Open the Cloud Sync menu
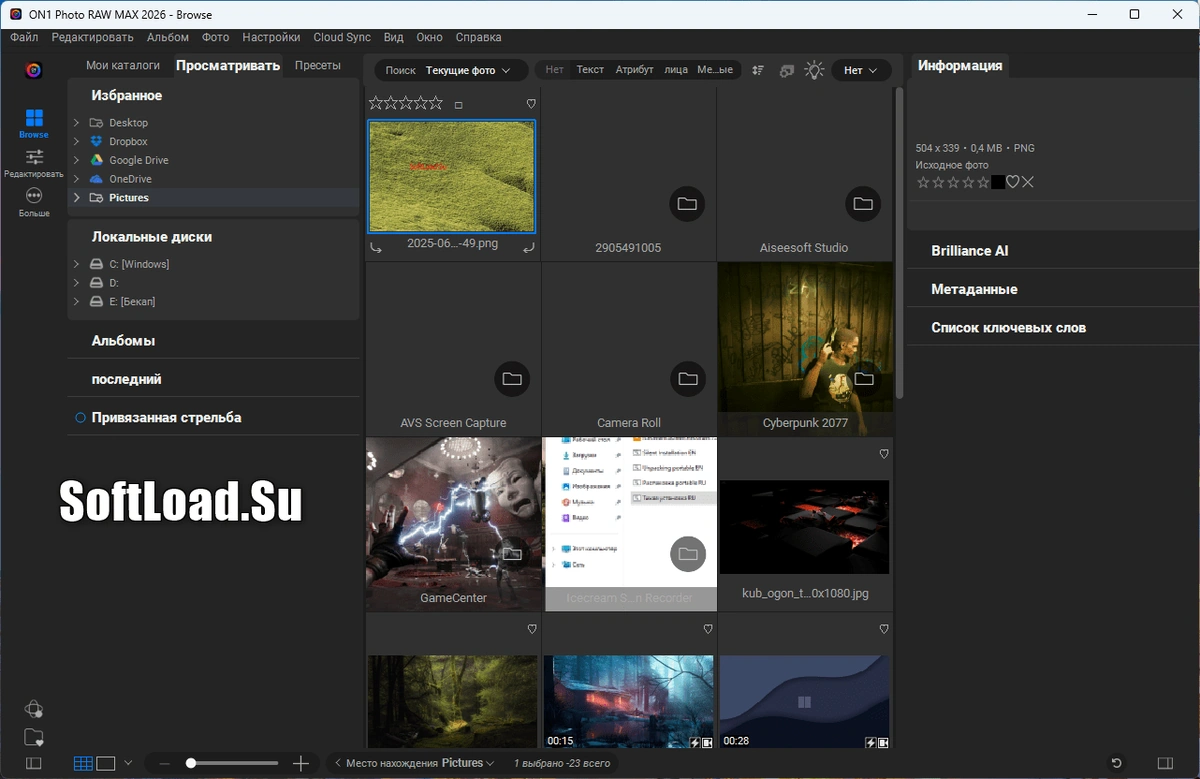Viewport: 1200px width, 779px height. click(342, 37)
